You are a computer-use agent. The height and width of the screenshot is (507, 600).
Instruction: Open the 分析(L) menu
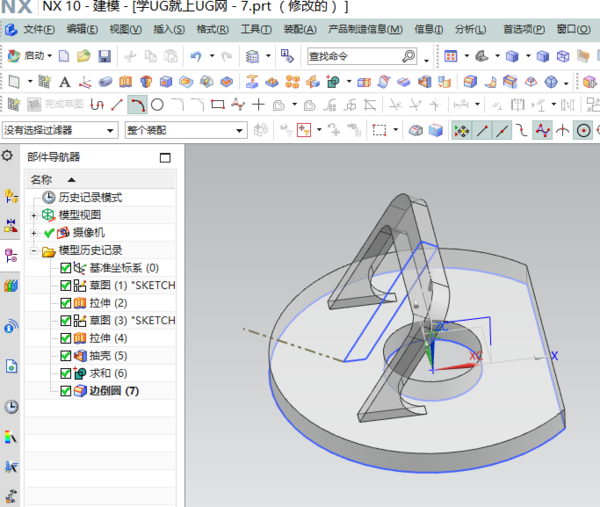(470, 29)
